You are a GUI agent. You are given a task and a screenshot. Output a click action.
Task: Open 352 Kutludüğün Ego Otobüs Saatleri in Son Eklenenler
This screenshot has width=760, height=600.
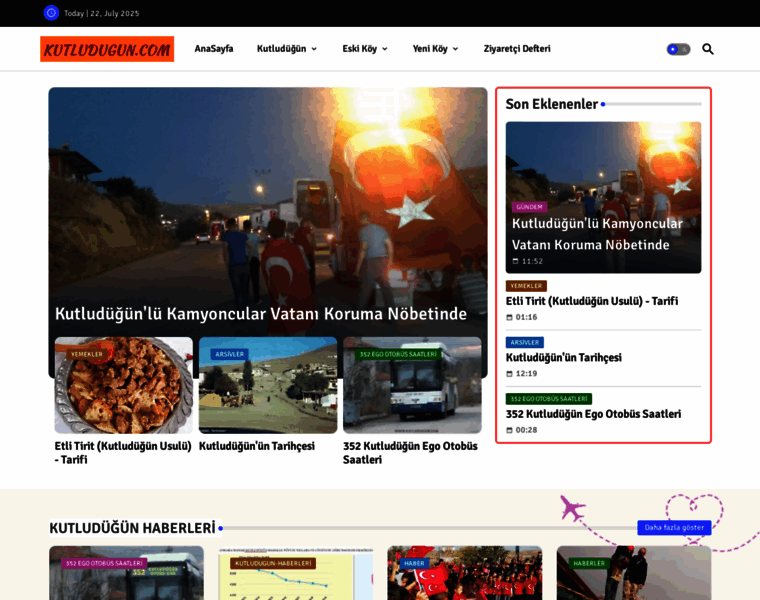[593, 414]
